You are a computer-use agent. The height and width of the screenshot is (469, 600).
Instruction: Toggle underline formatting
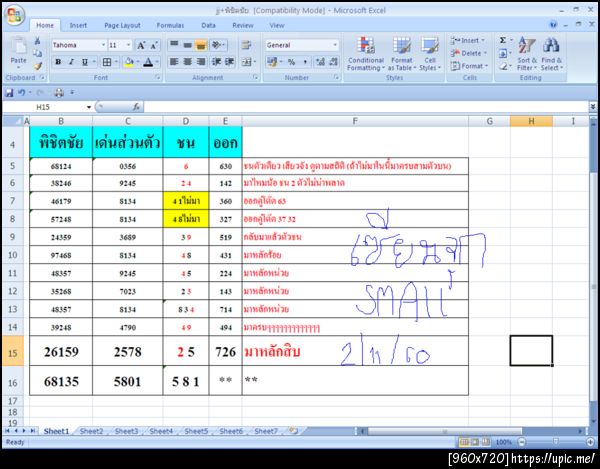click(85, 62)
